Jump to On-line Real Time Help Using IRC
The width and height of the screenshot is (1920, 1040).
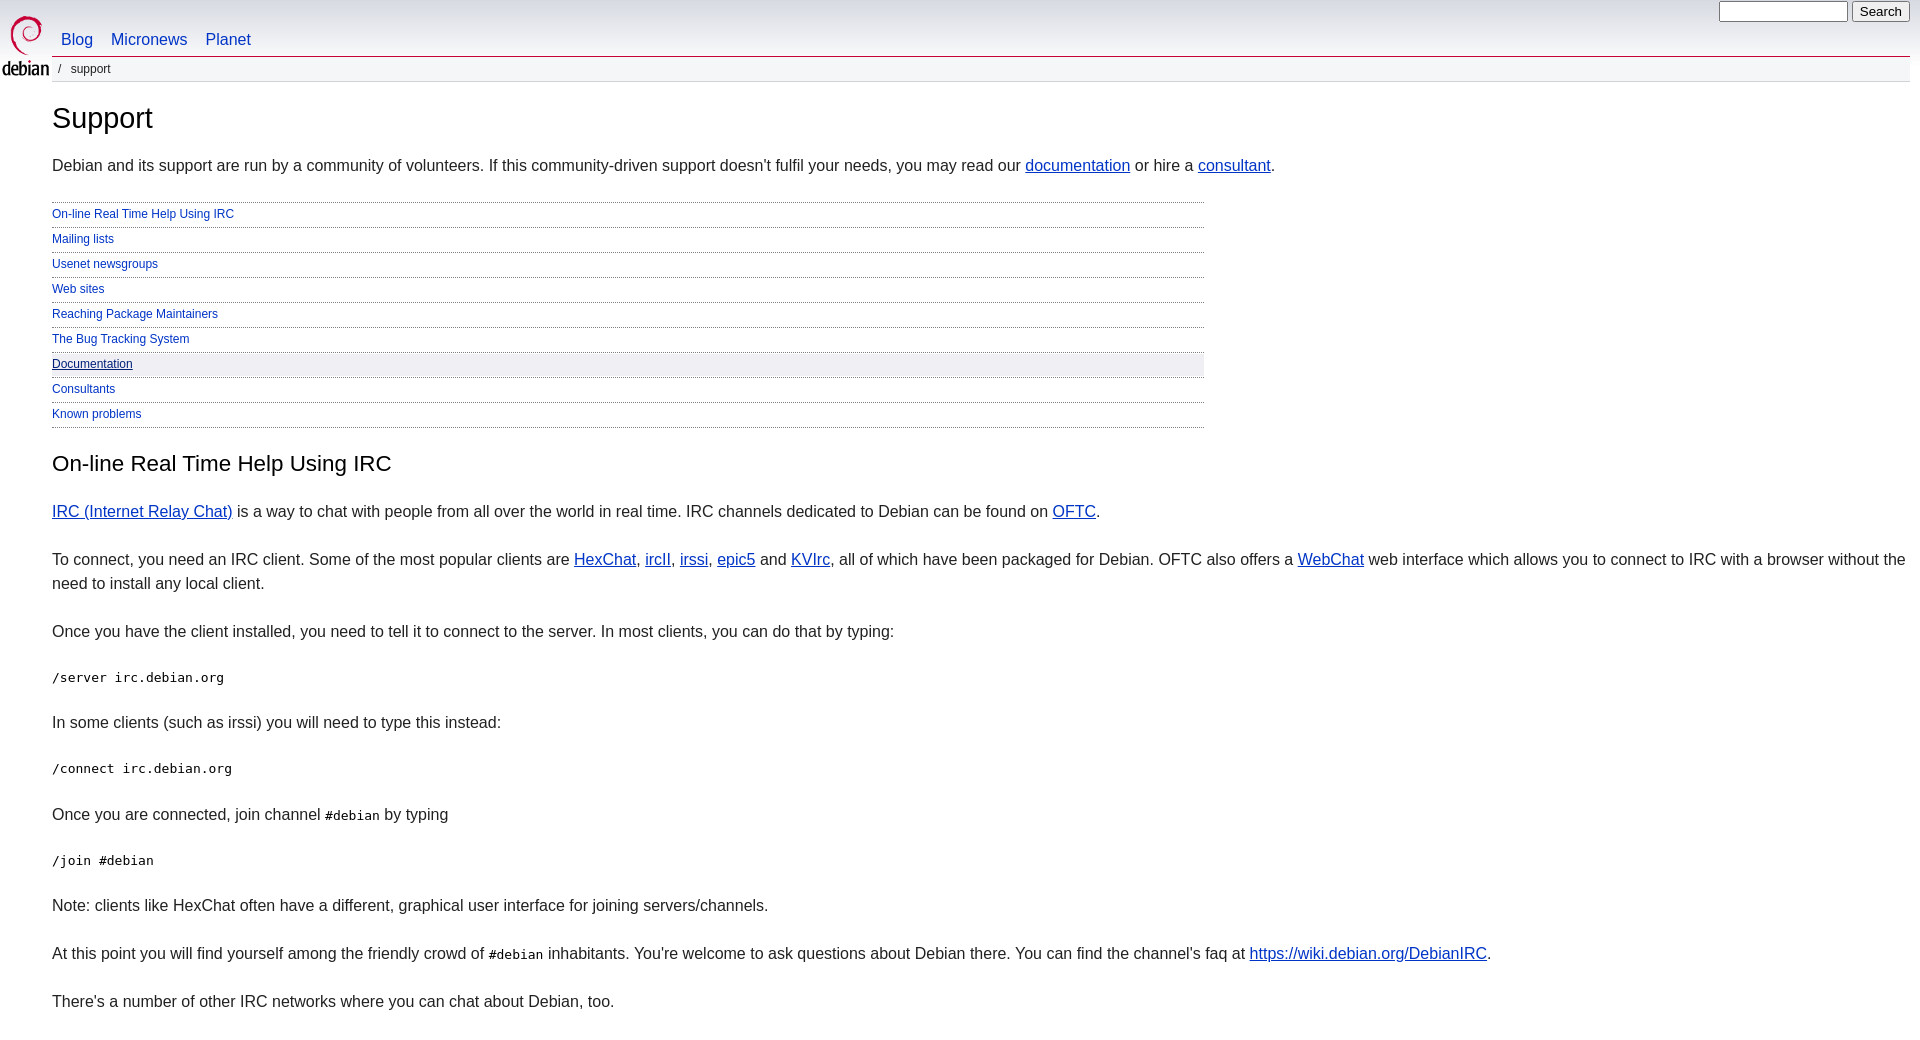pyautogui.click(x=143, y=214)
